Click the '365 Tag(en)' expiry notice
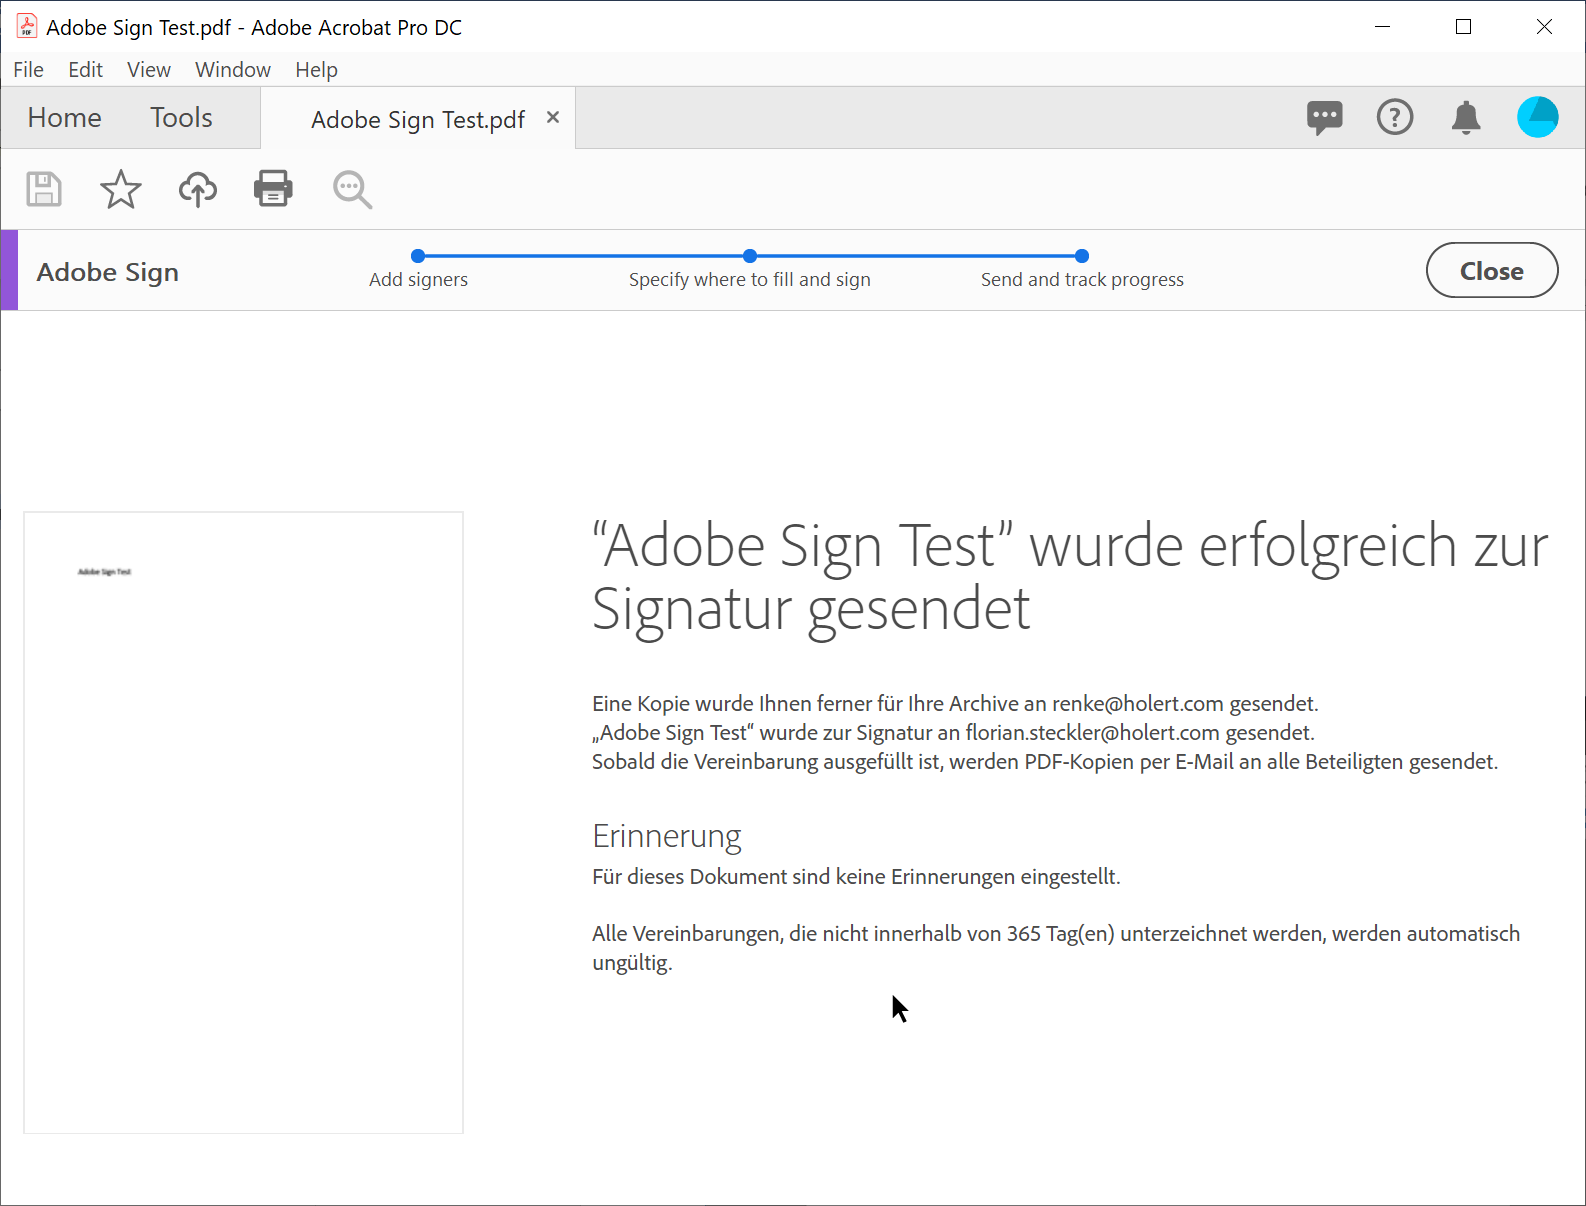This screenshot has height=1206, width=1586. [1056, 948]
